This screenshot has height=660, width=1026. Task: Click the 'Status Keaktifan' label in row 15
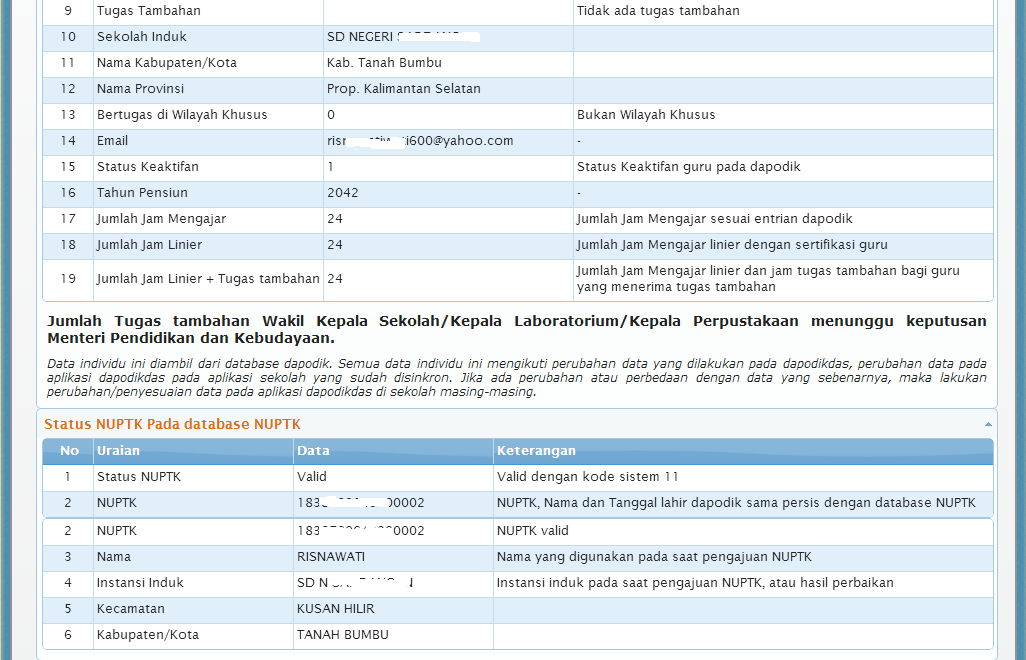click(x=147, y=167)
